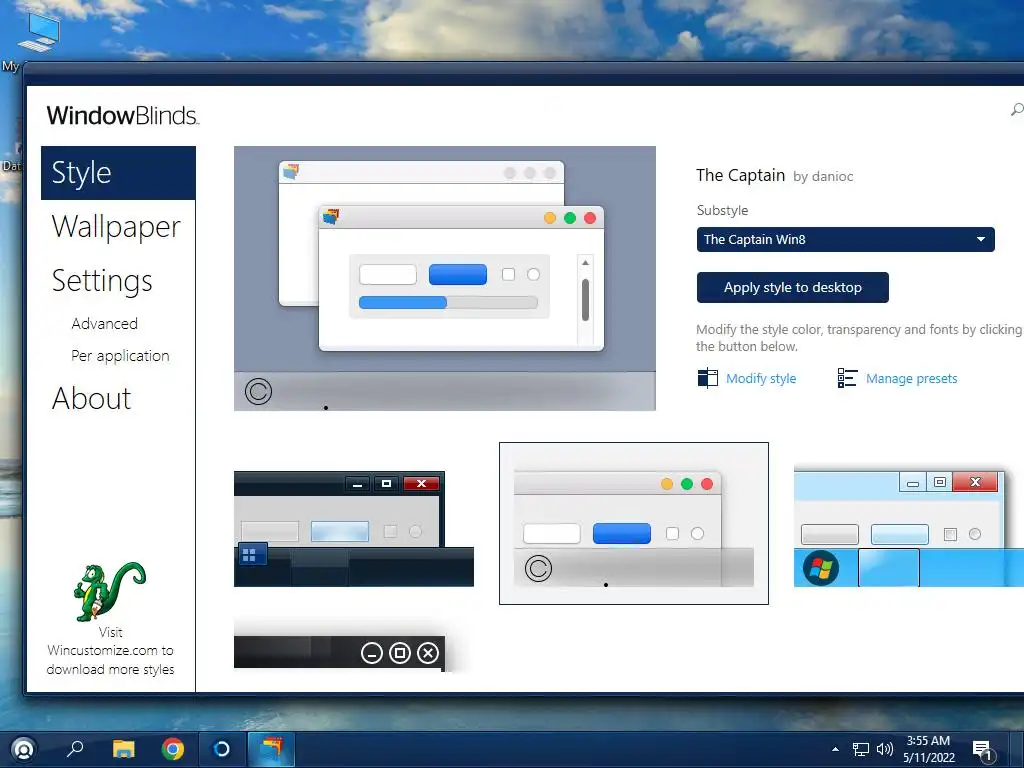This screenshot has width=1024, height=768.
Task: Go to the About section
Action: pyautogui.click(x=91, y=398)
